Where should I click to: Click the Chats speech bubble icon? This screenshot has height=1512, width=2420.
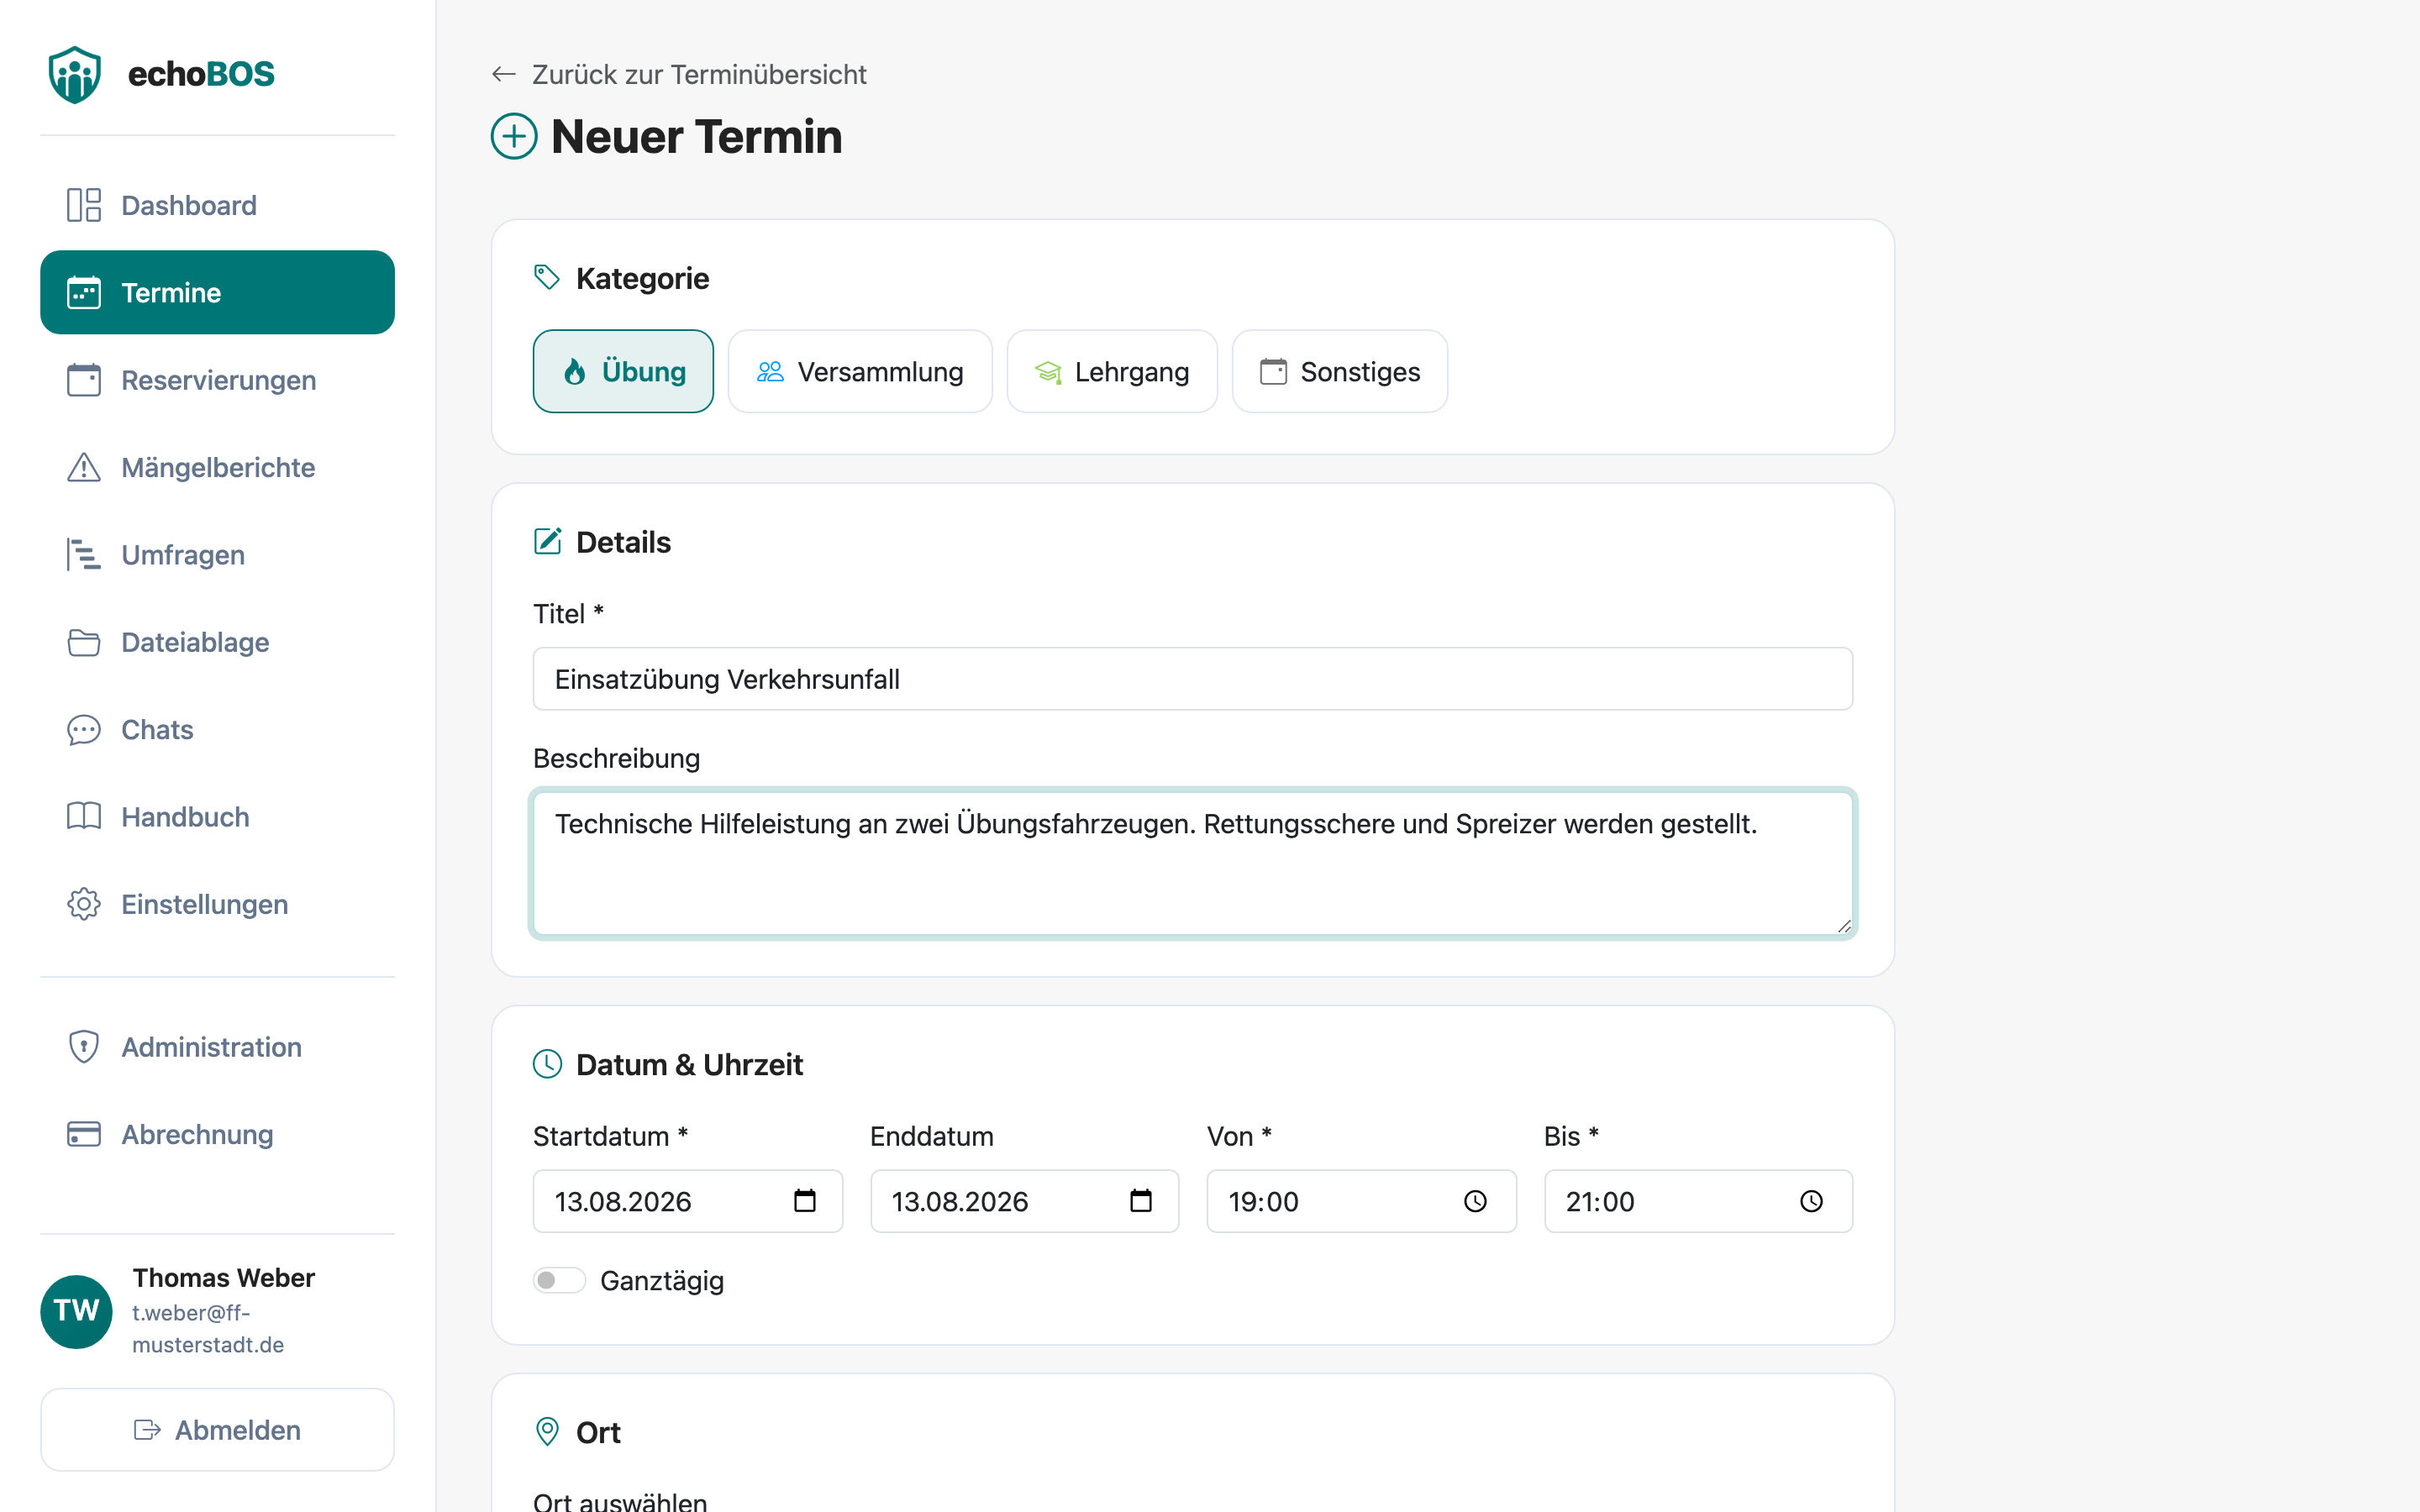pos(84,730)
